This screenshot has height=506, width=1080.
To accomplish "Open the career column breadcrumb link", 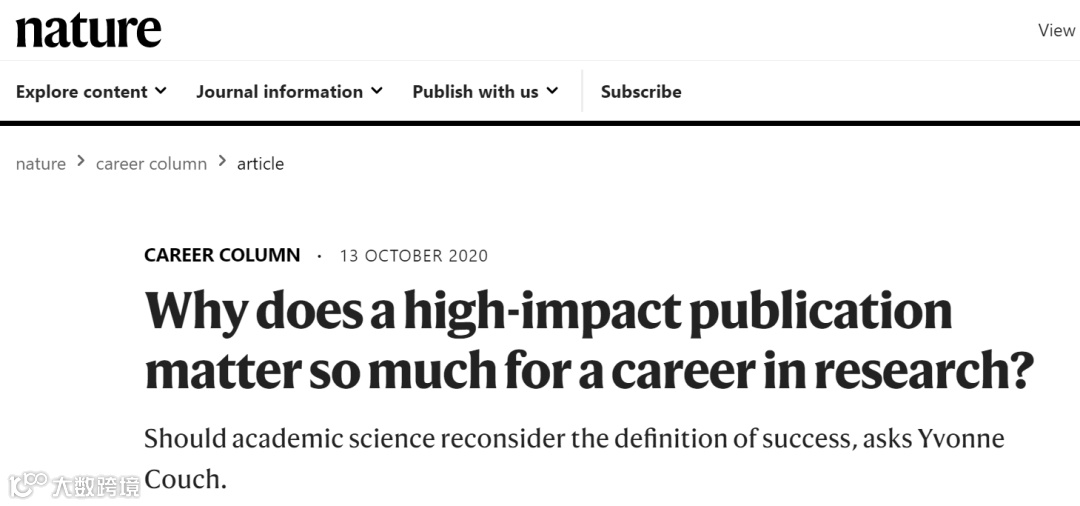I will click(x=151, y=164).
